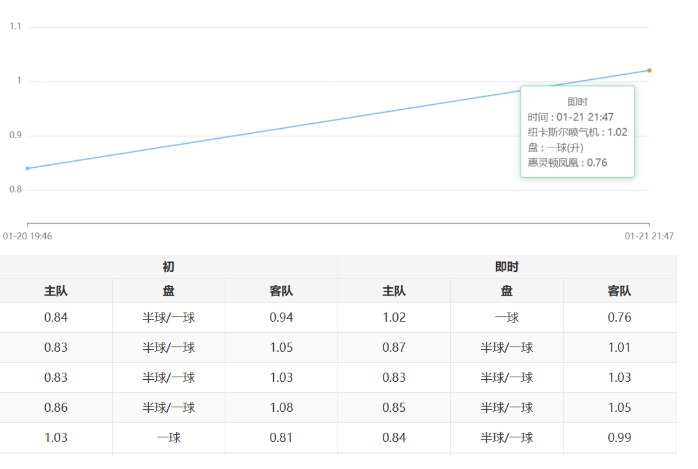Click the 0.94 cell in first row
The image size is (698, 469).
point(281,318)
